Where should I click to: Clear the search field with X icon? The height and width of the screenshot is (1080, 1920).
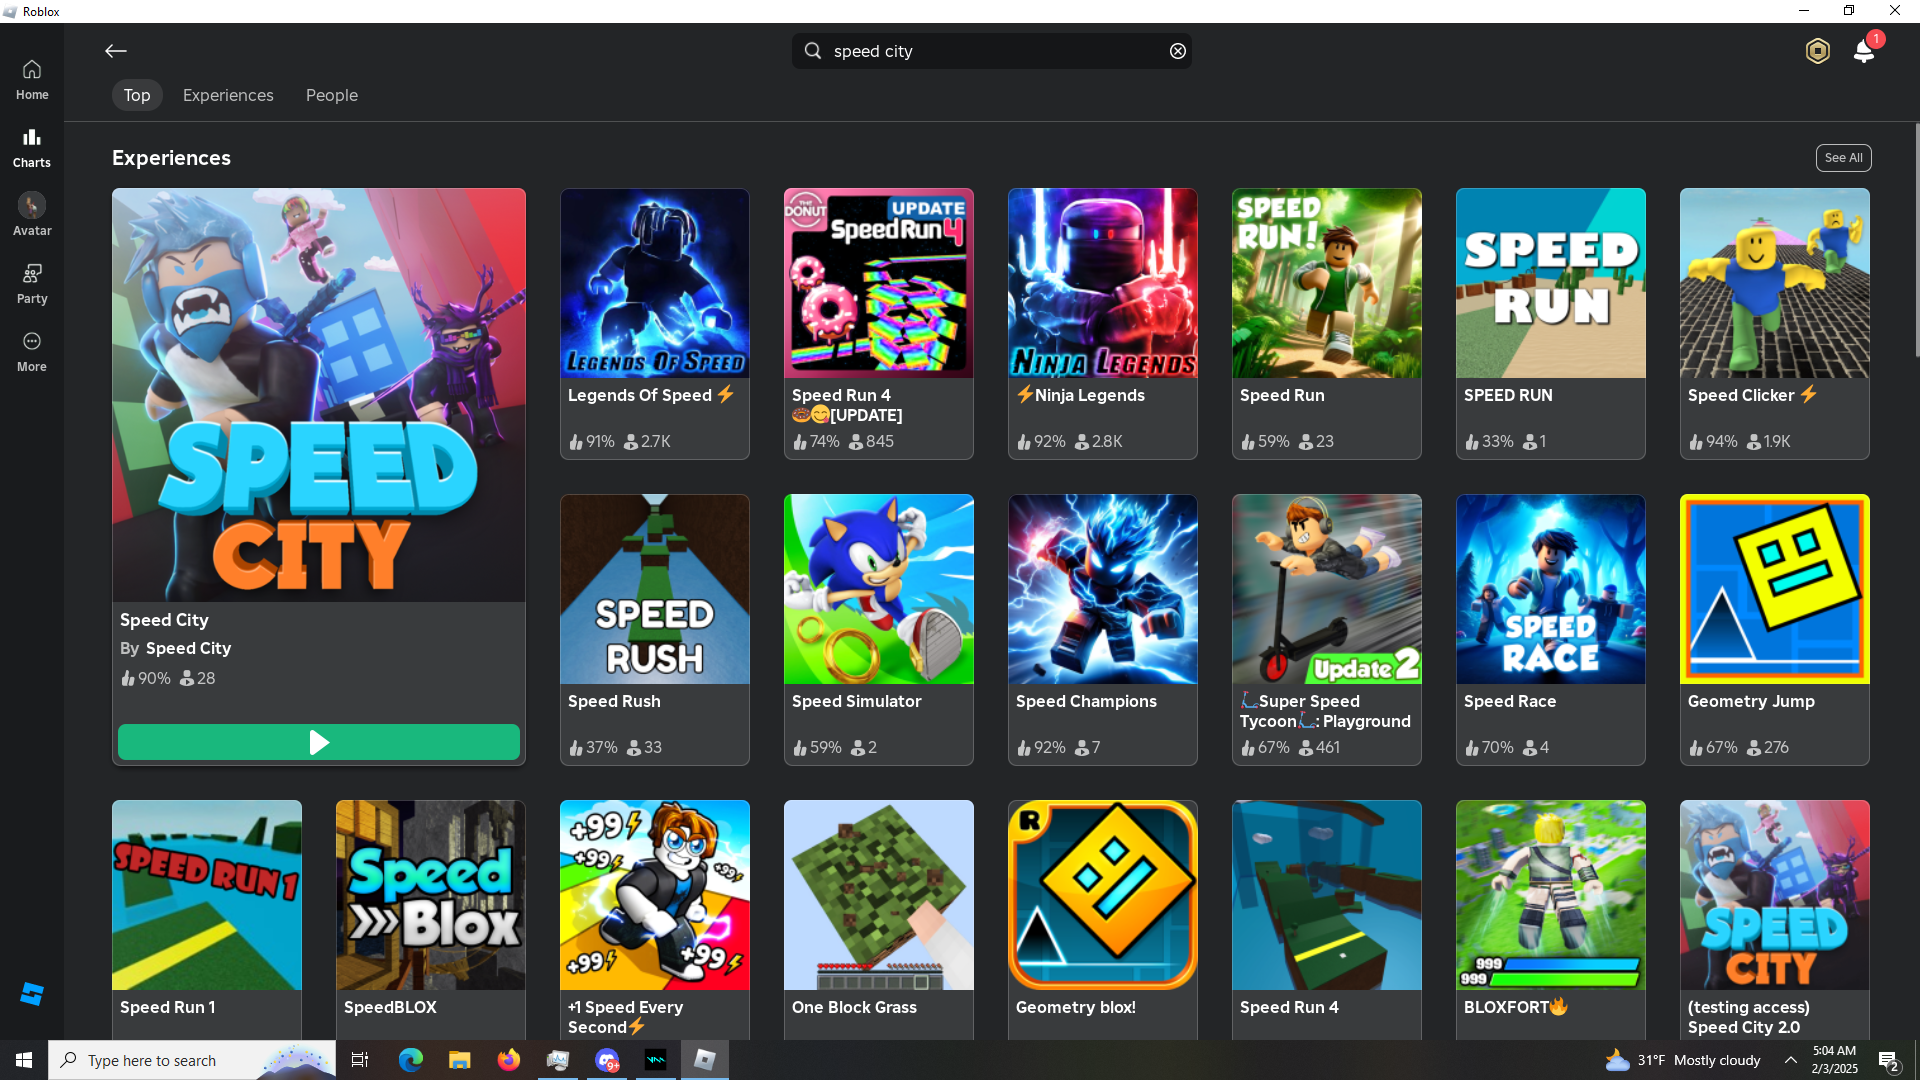tap(1178, 51)
